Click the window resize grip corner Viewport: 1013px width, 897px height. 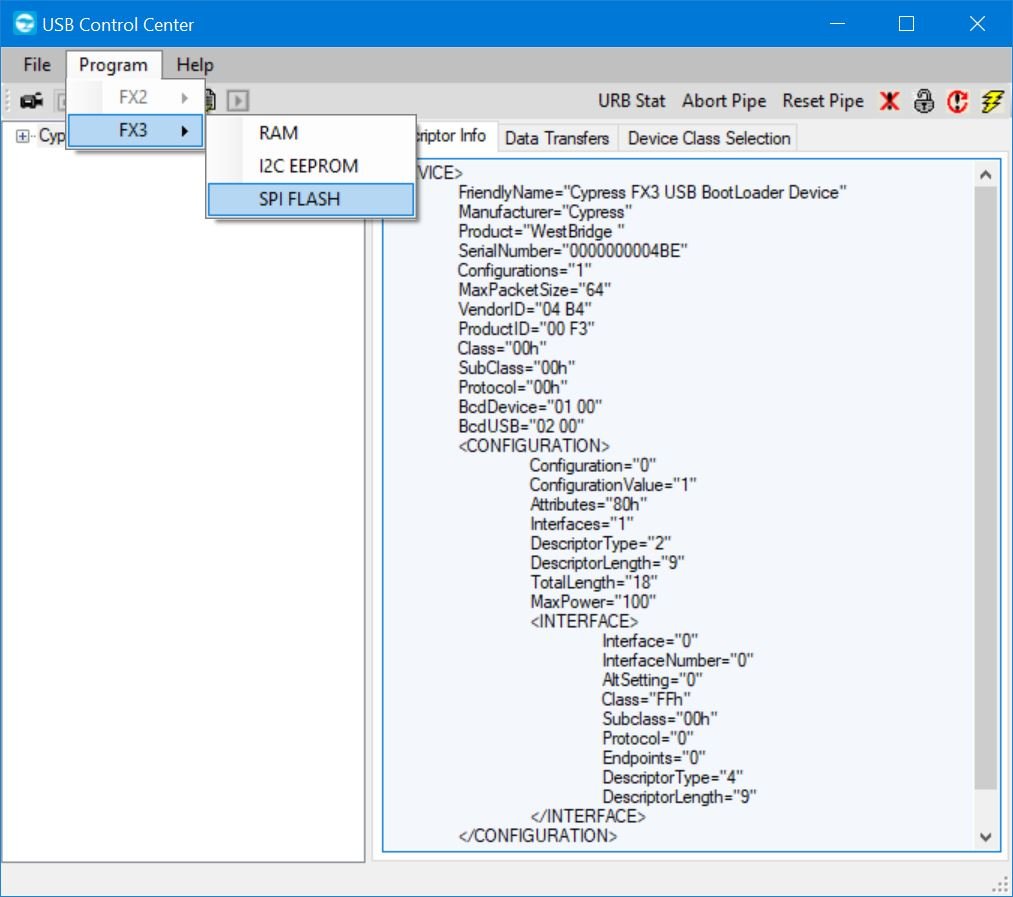(1001, 884)
